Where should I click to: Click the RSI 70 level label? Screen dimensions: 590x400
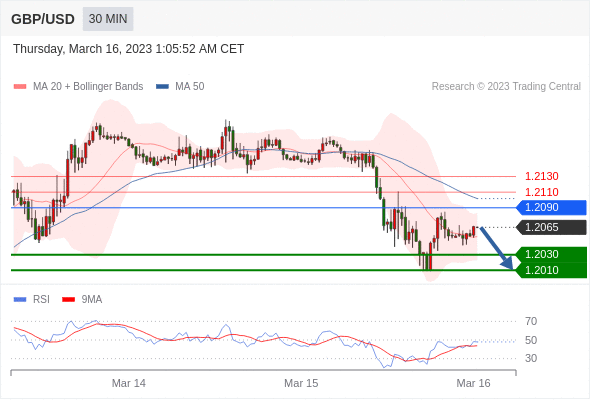[x=531, y=321]
